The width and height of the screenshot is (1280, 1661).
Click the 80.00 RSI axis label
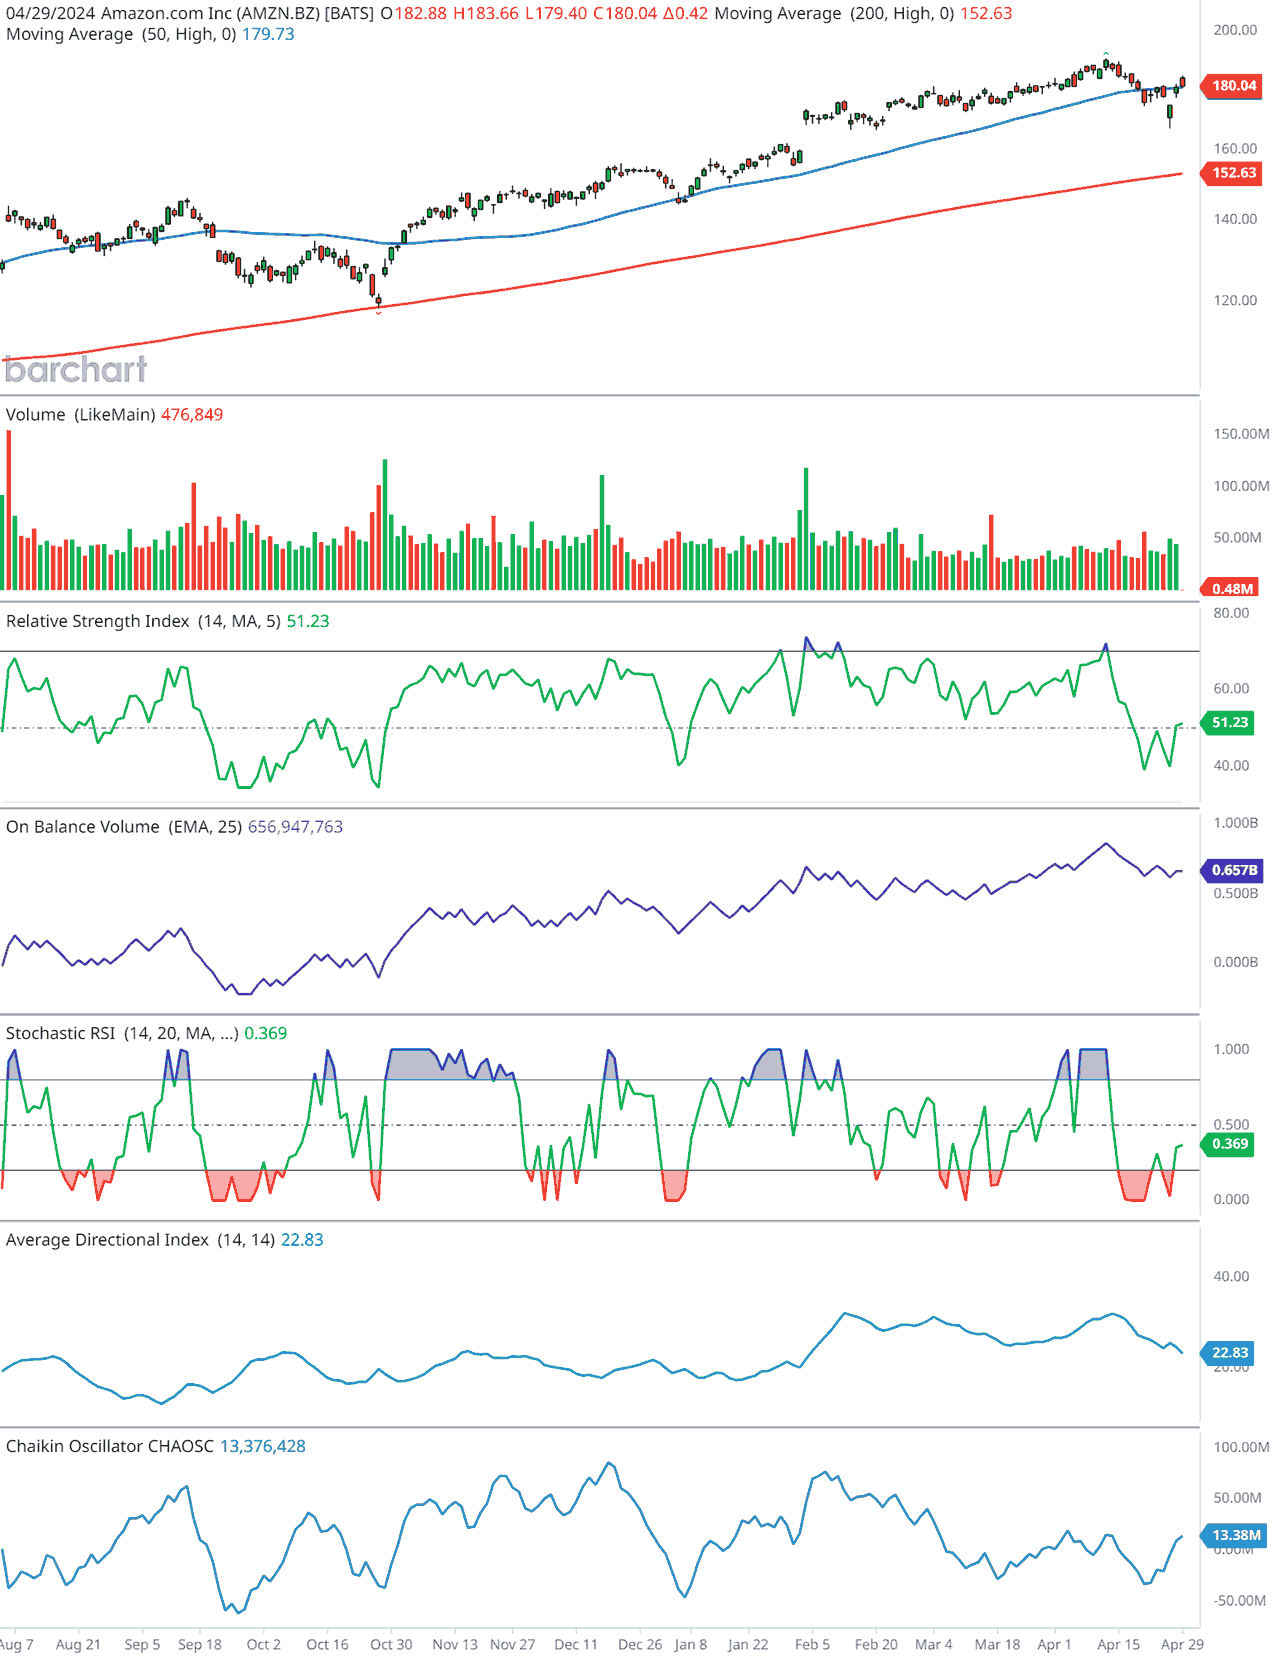(x=1231, y=613)
